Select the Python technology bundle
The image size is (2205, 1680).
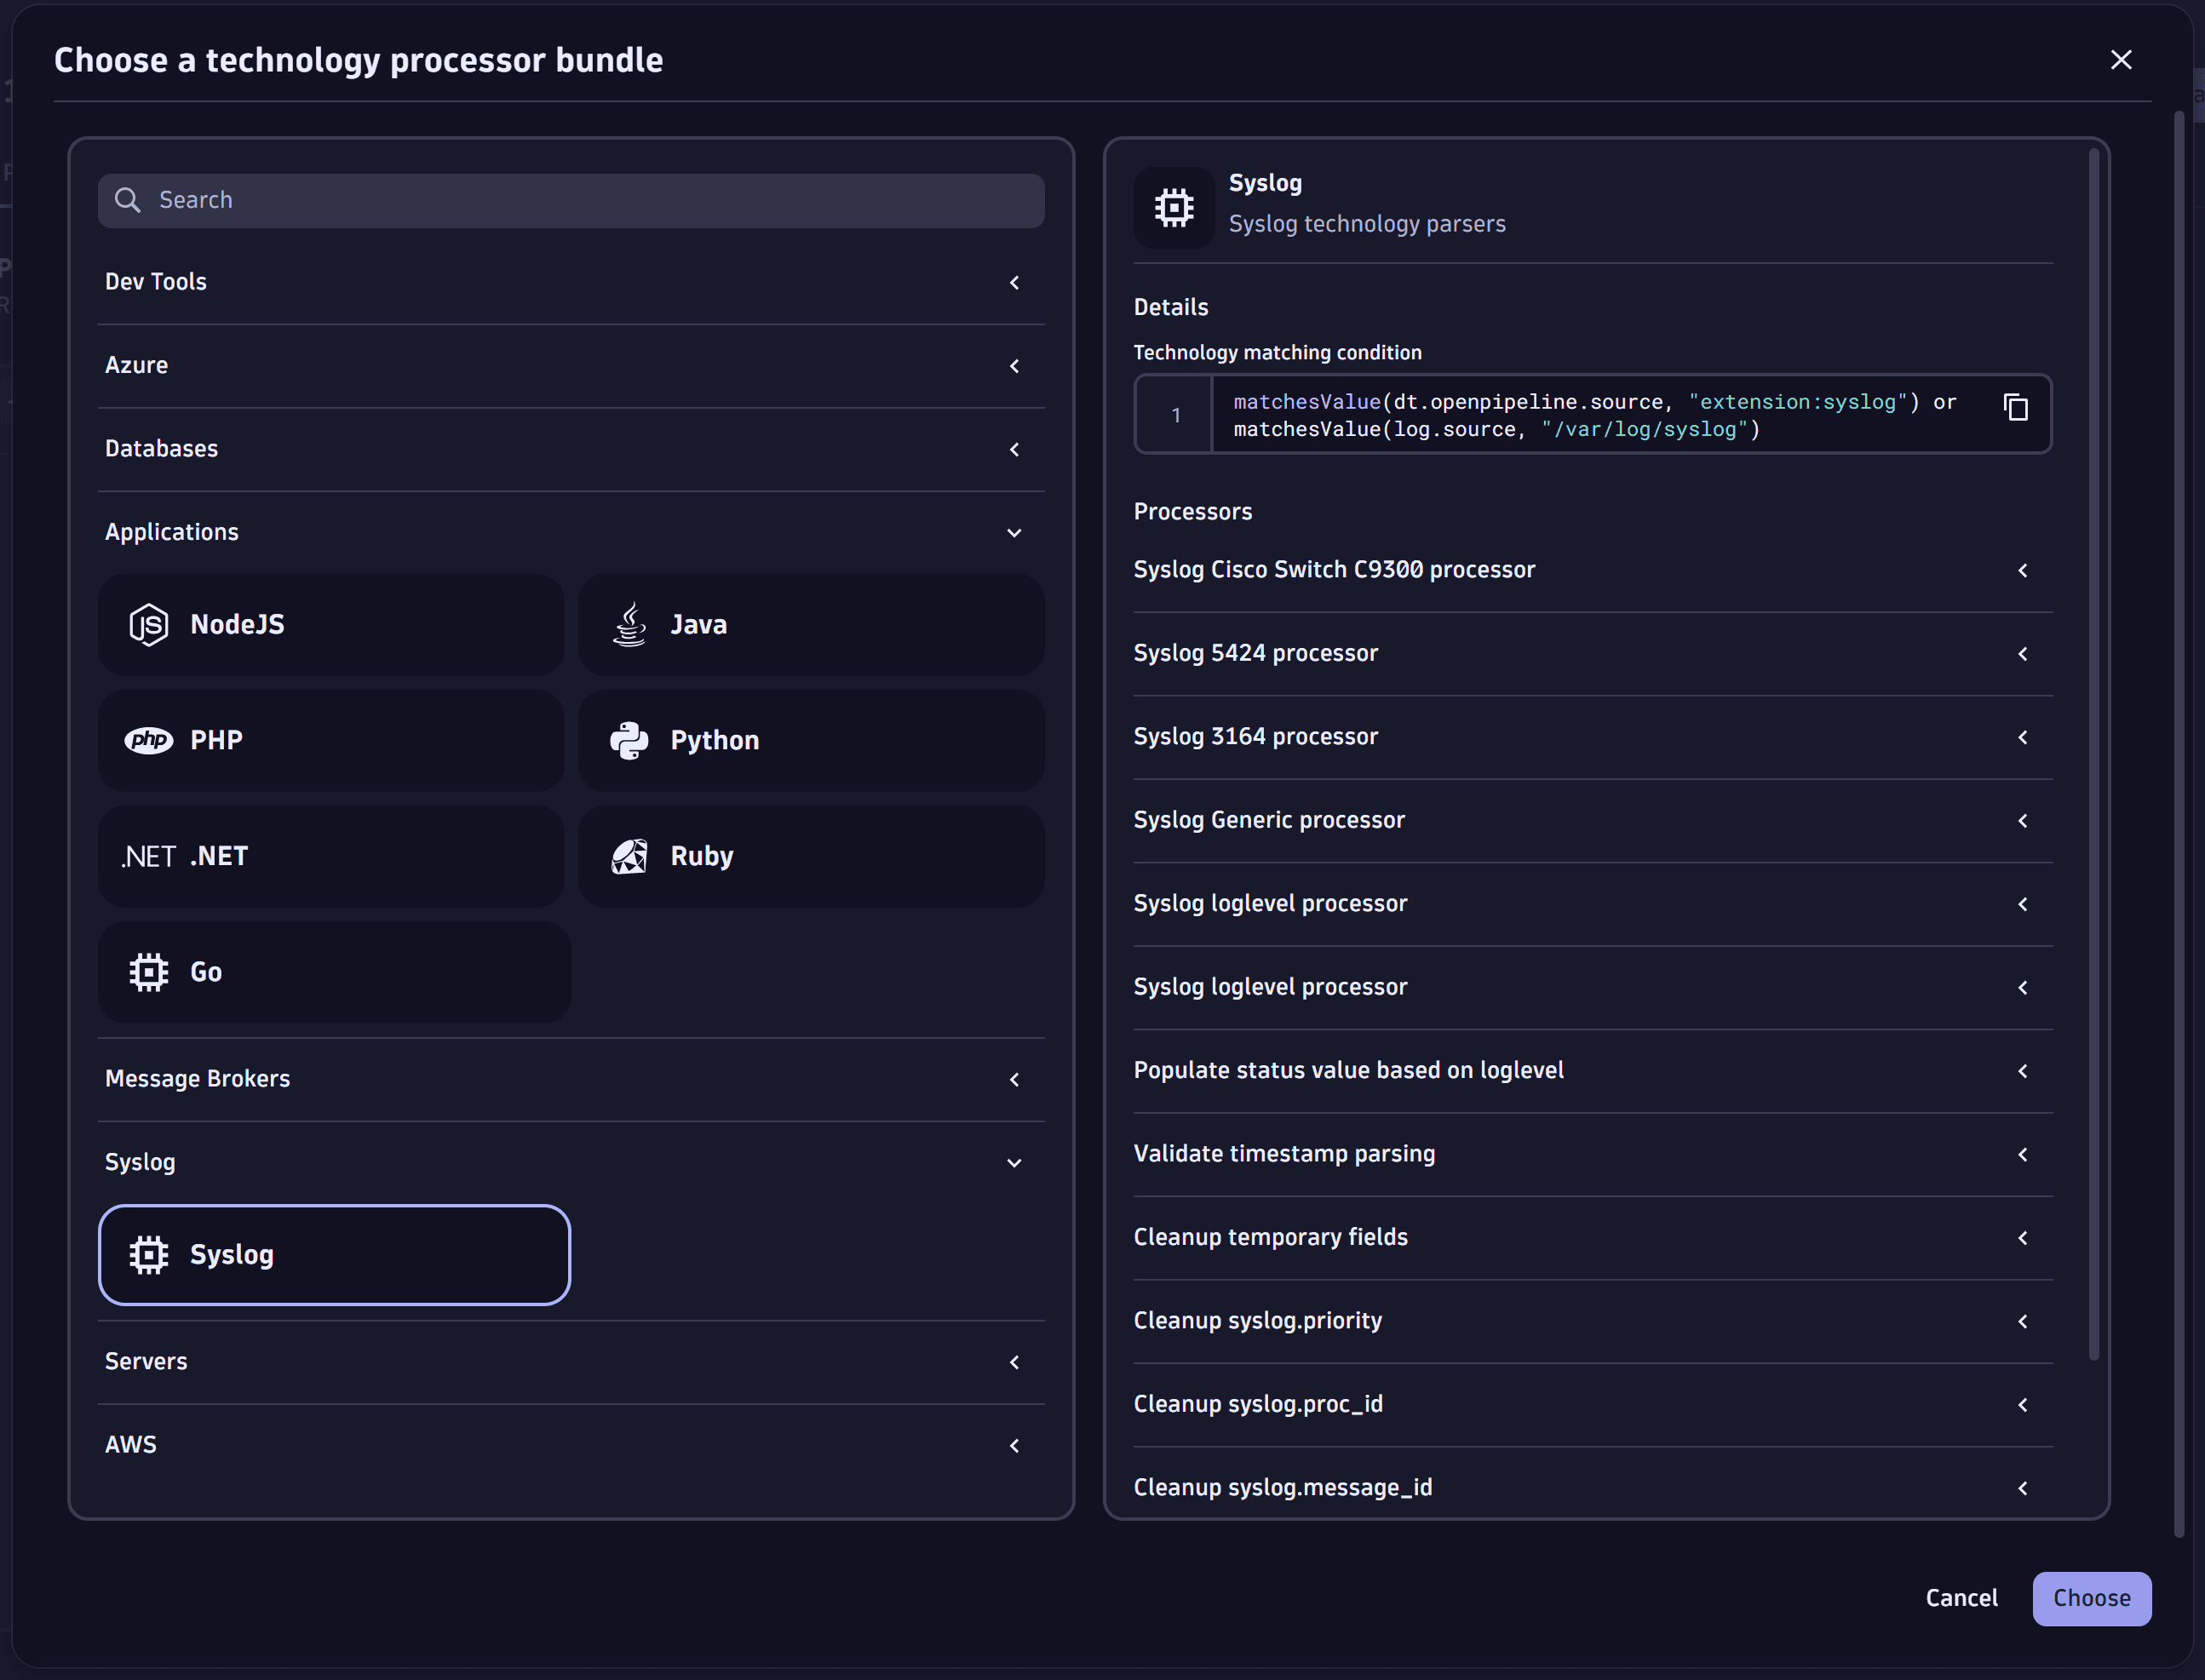pos(810,740)
